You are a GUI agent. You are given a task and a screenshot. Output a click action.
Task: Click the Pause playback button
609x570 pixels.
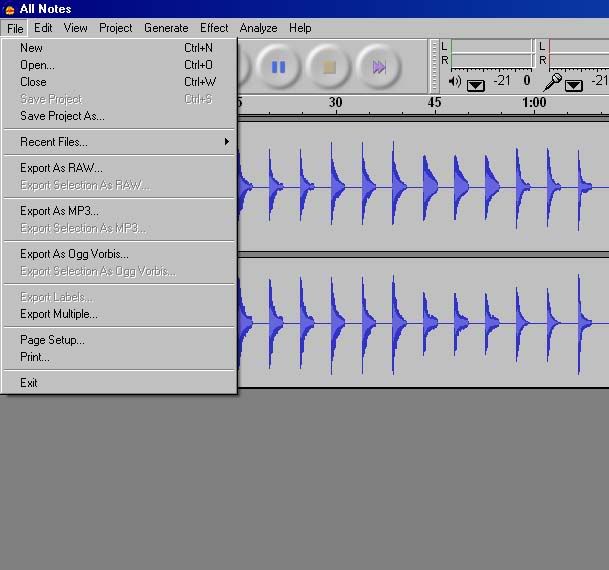[x=278, y=67]
